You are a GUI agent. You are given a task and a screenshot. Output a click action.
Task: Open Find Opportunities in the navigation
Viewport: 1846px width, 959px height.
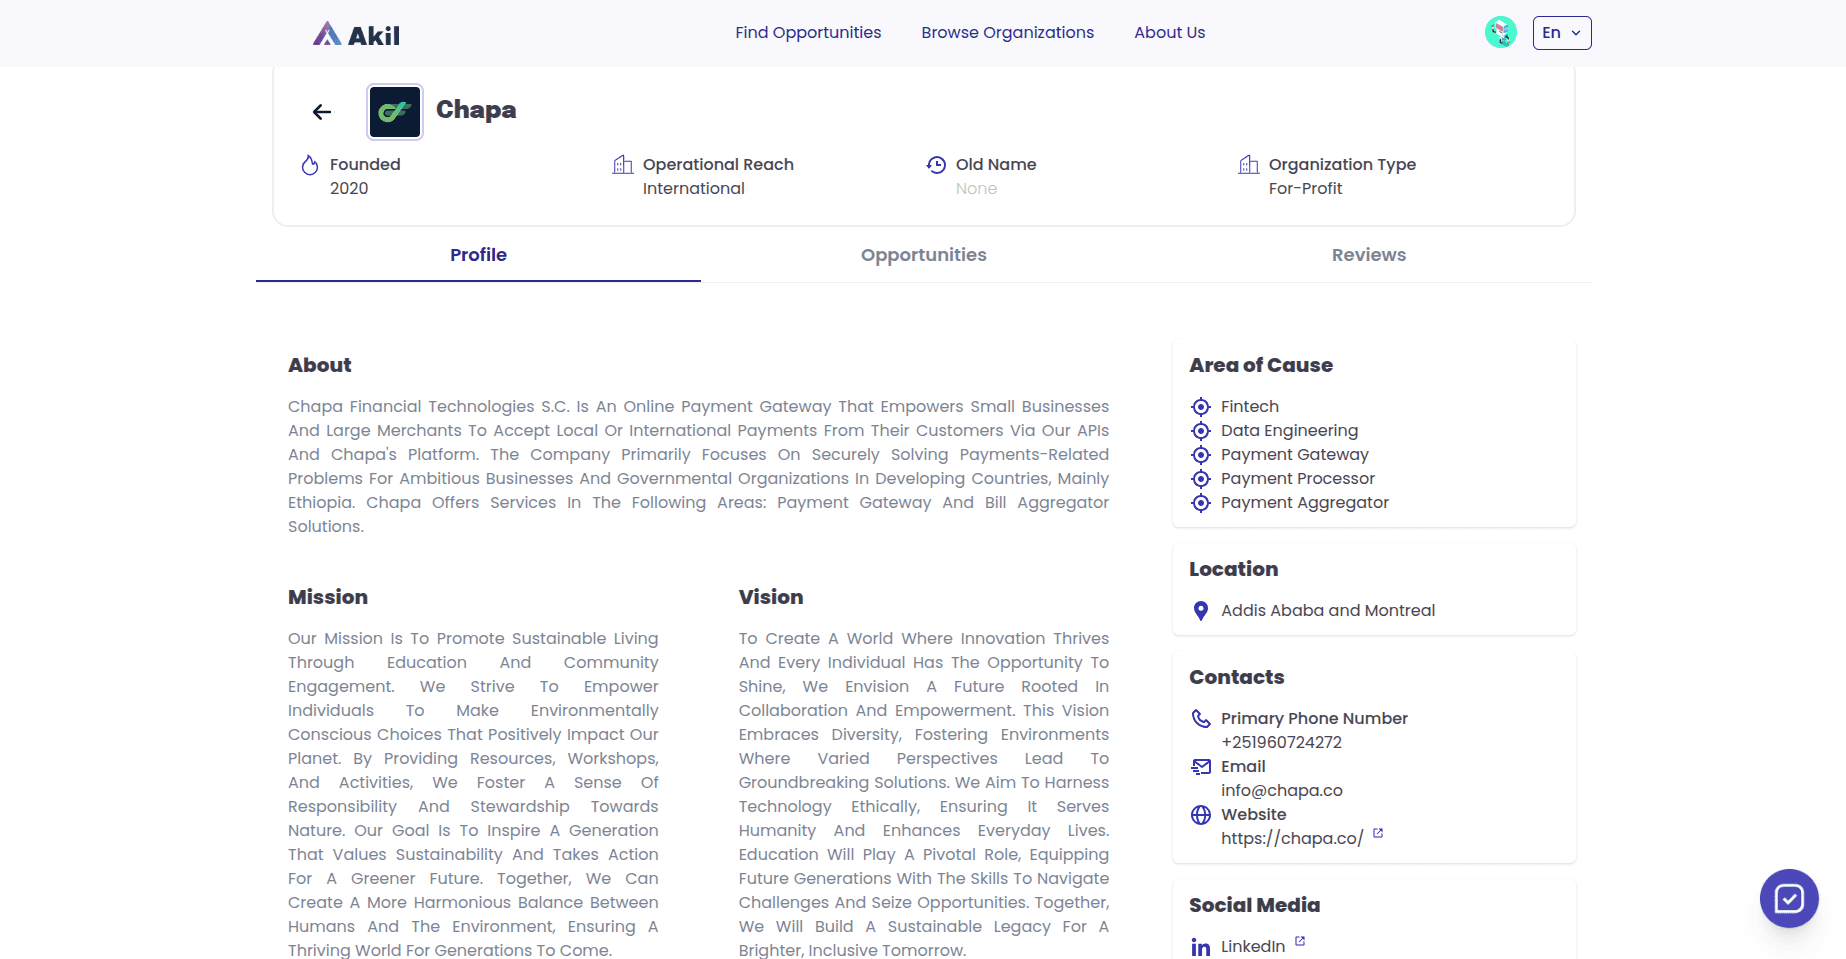(x=808, y=32)
